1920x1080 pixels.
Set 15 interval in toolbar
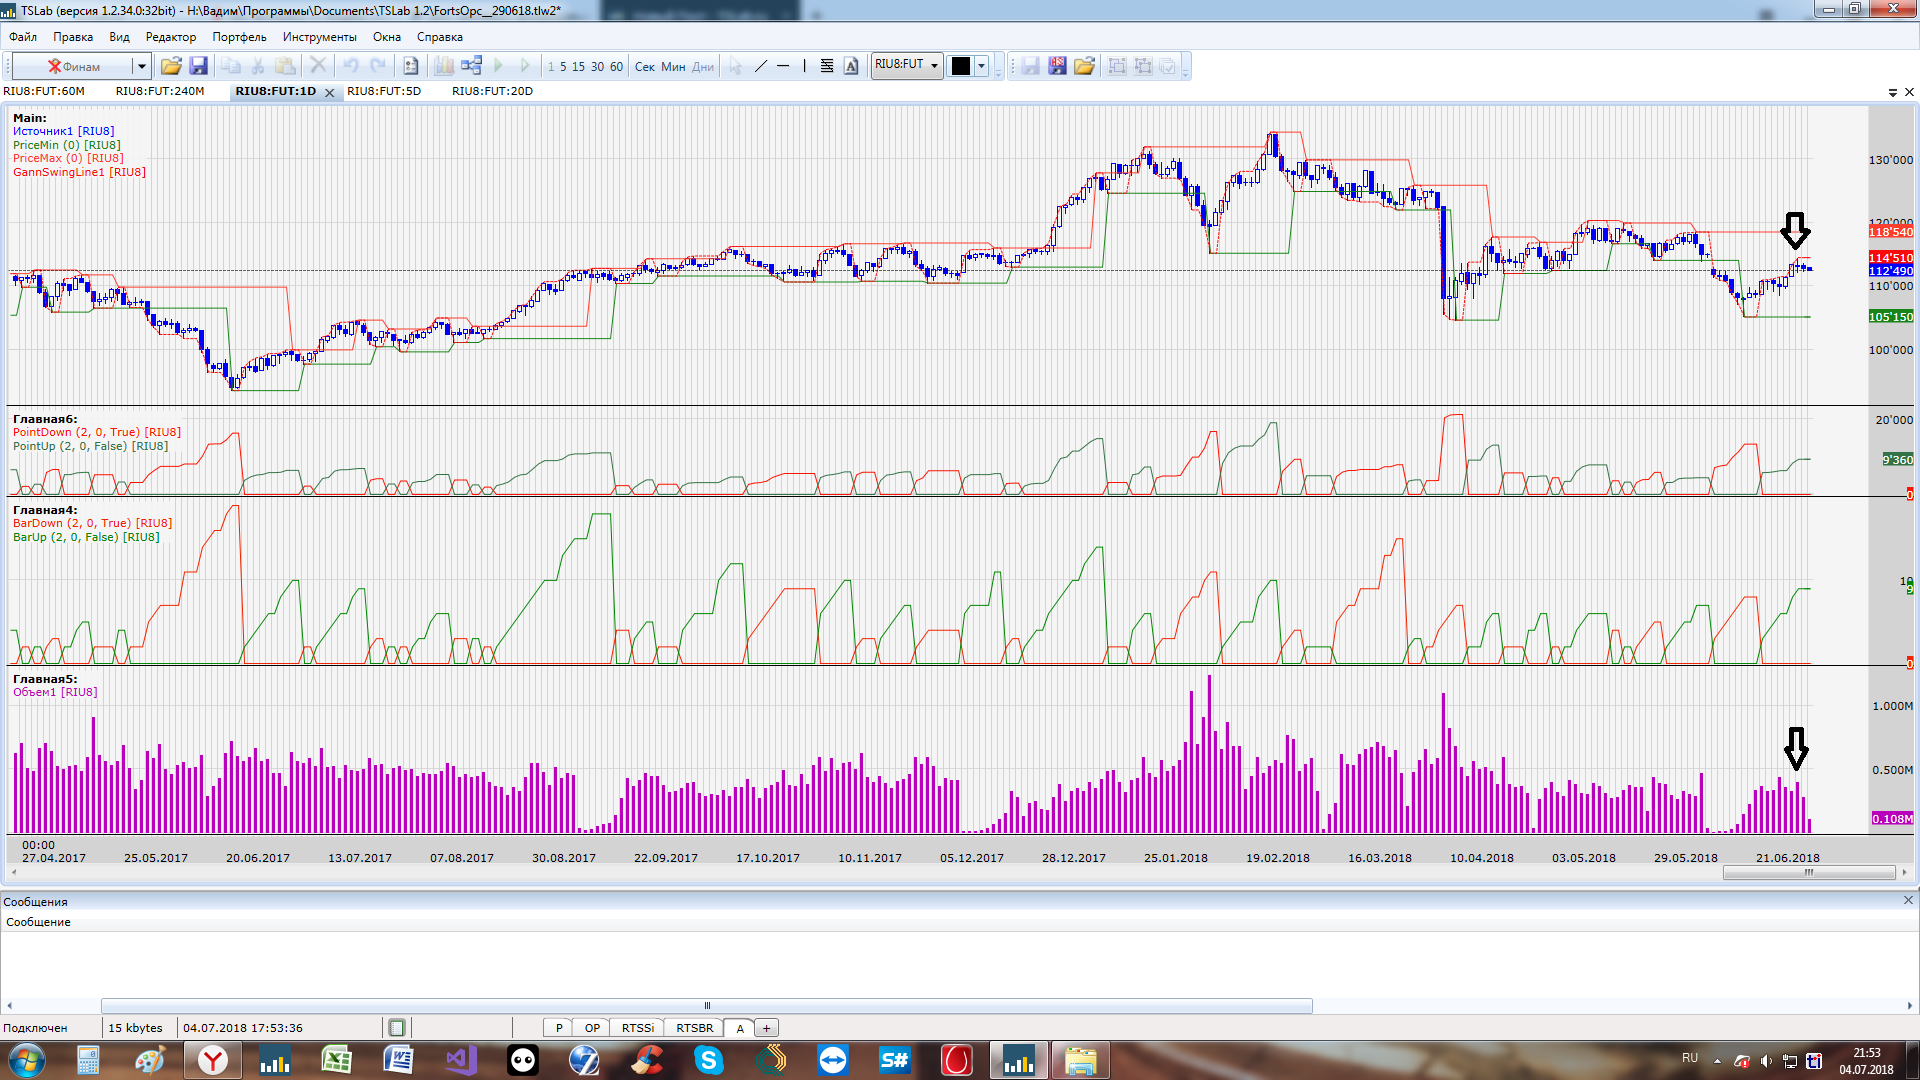pyautogui.click(x=578, y=67)
